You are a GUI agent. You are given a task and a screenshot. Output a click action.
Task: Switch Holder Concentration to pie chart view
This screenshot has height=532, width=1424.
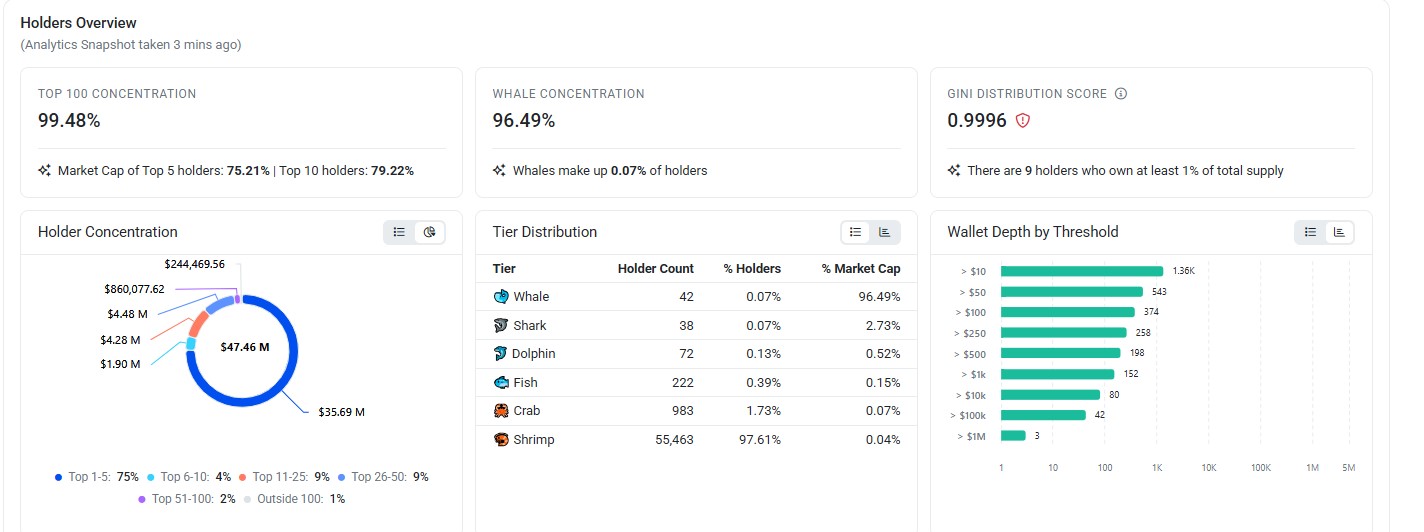(430, 232)
